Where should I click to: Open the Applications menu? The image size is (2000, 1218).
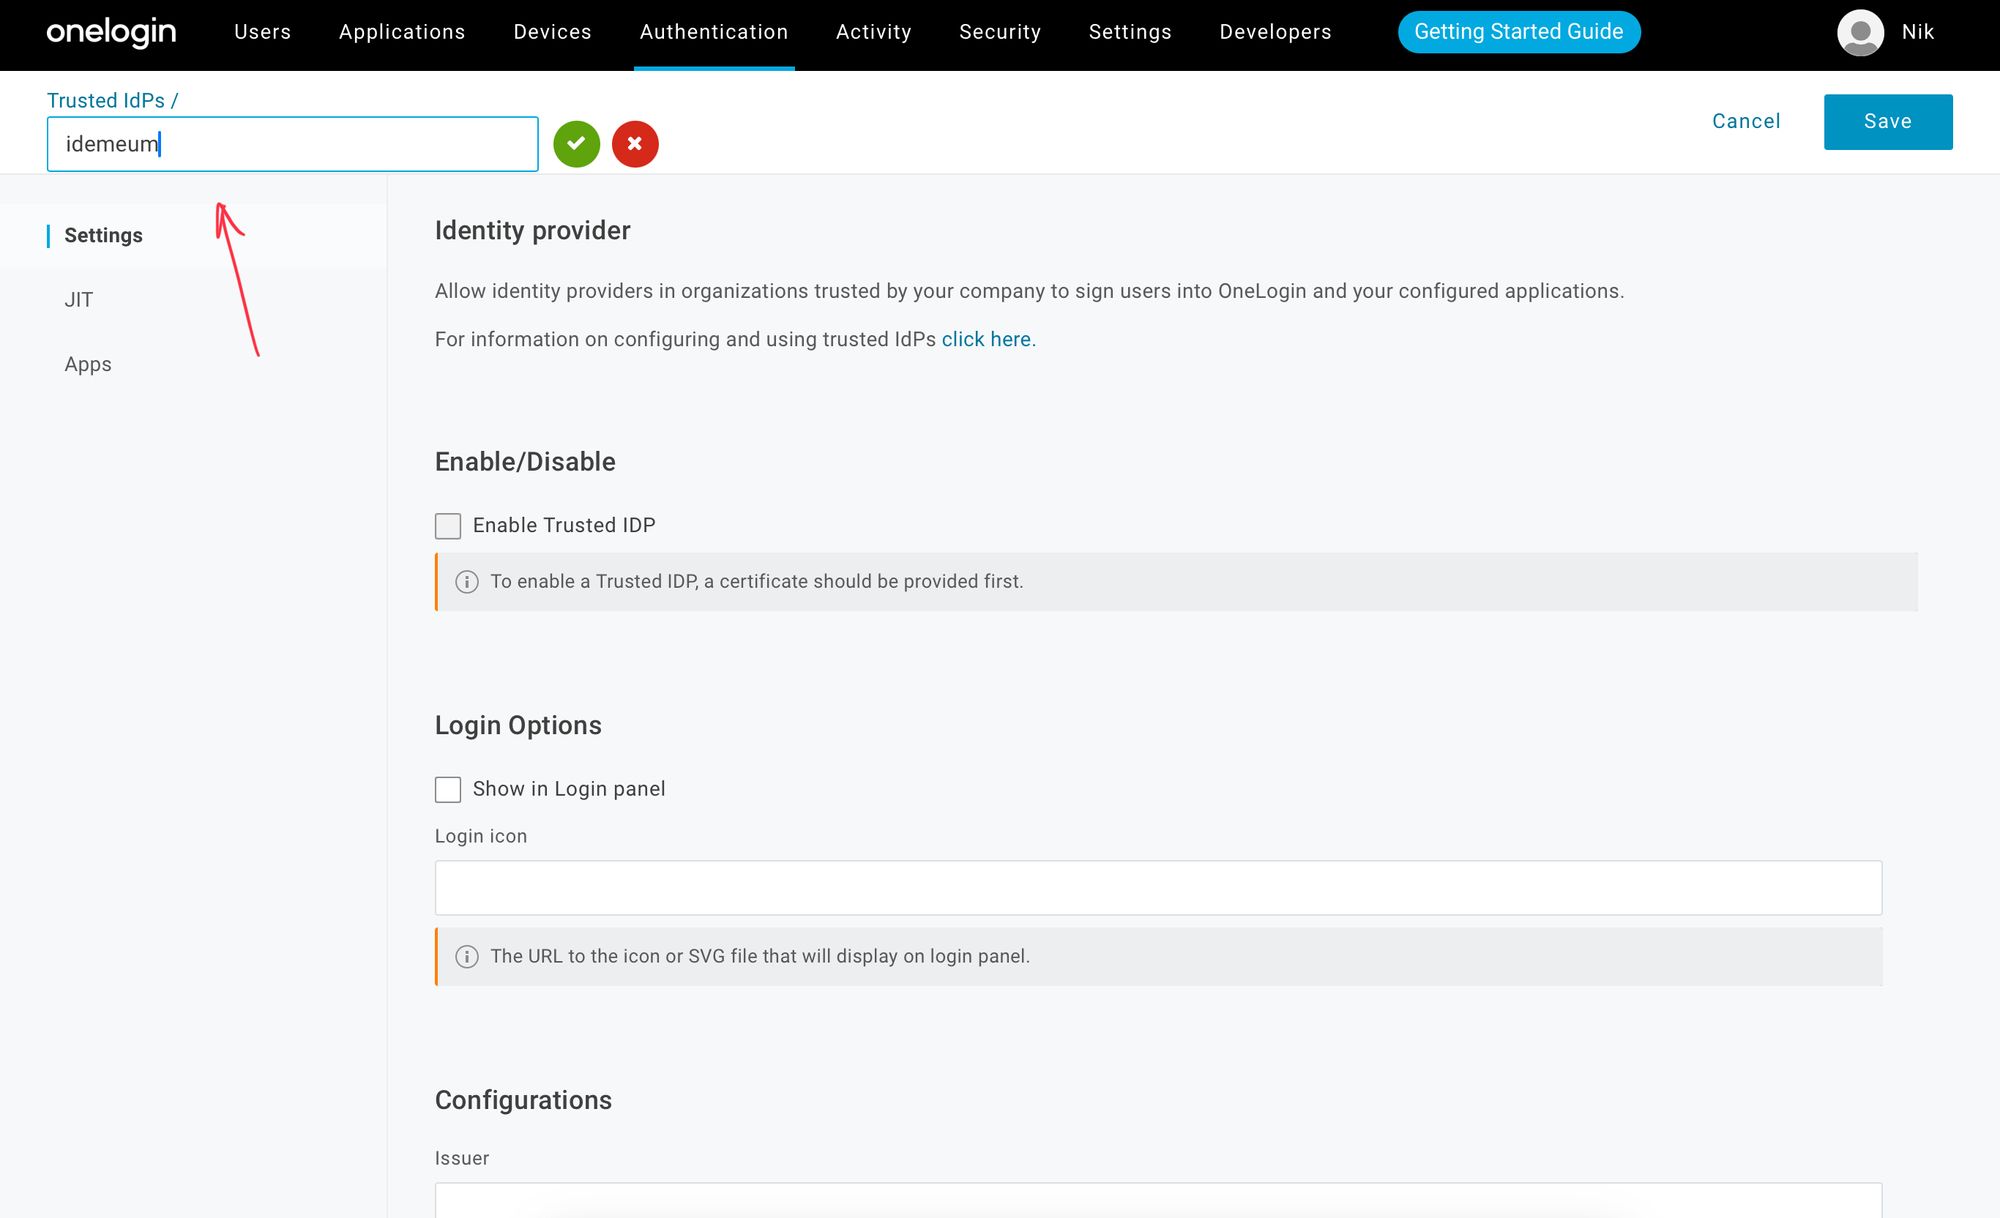(402, 32)
